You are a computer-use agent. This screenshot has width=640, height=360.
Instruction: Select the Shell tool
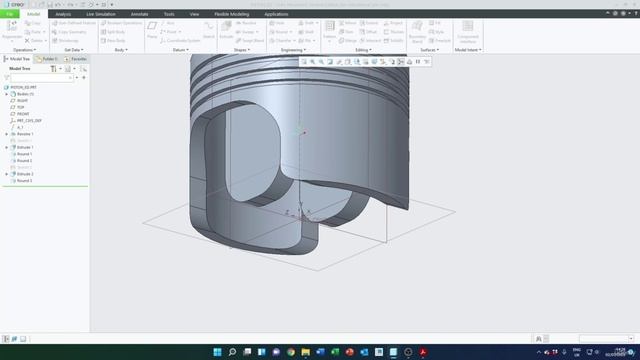(306, 32)
